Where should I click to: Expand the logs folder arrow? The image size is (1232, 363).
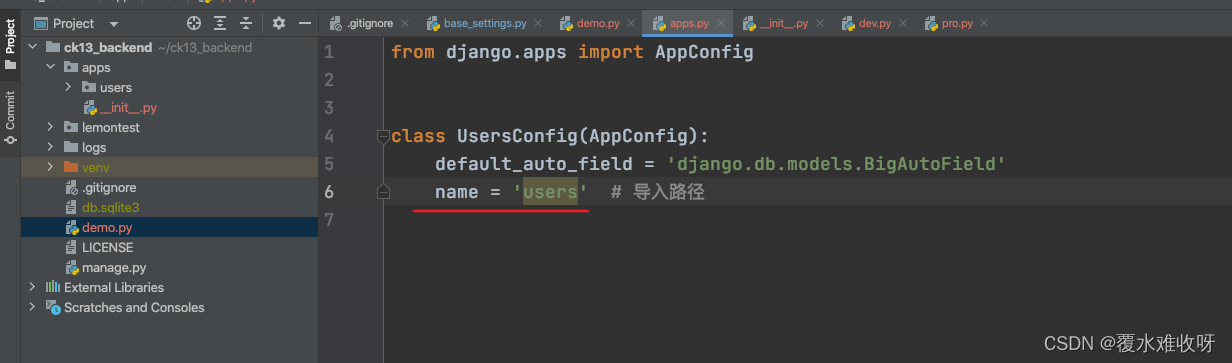pos(51,147)
